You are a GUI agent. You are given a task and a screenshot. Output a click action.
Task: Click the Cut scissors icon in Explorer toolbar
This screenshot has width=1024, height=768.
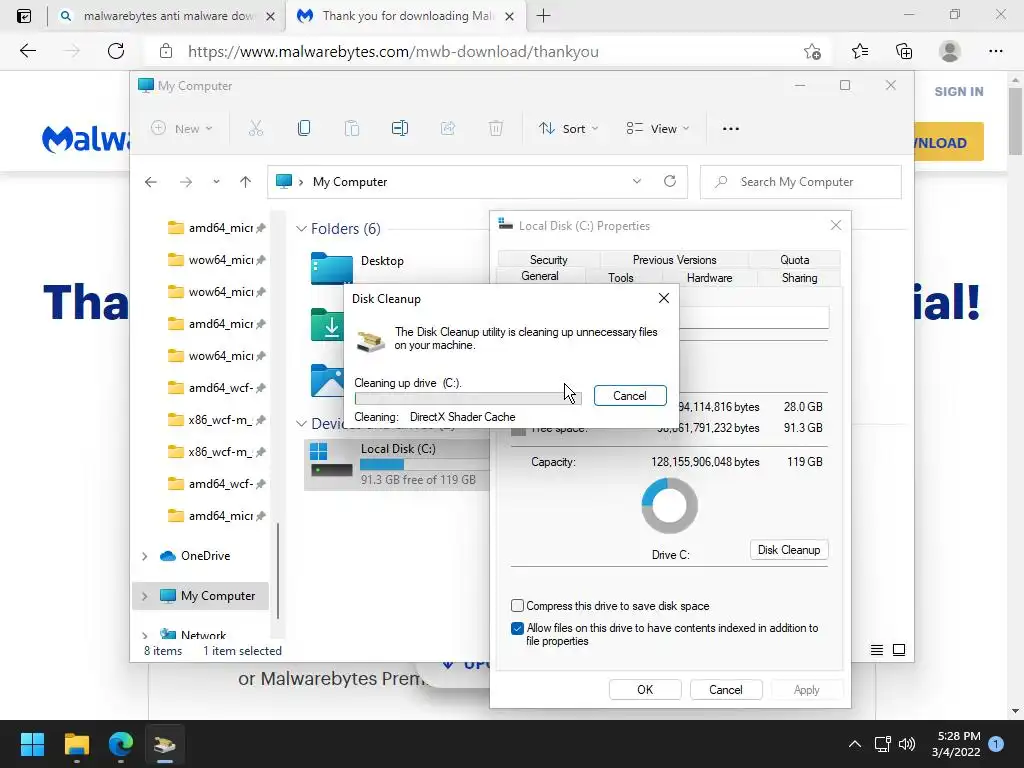255,129
